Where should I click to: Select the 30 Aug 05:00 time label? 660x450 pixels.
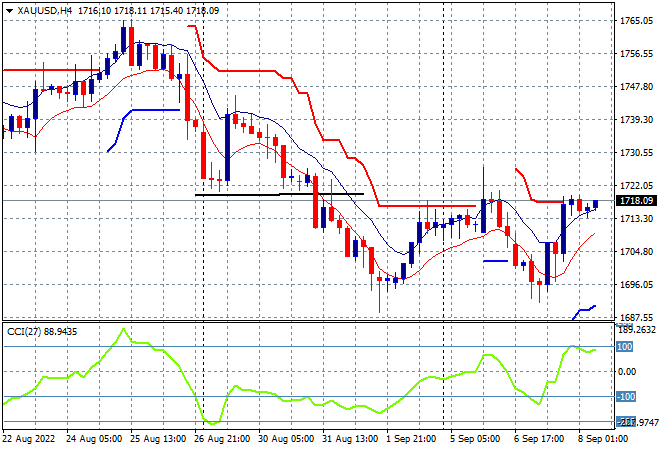tap(286, 439)
